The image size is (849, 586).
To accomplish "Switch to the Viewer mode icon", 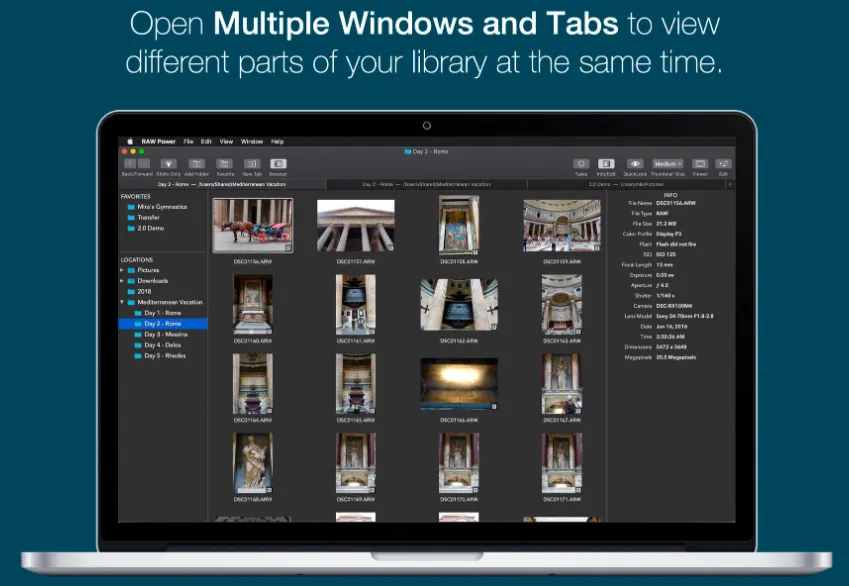I will point(700,164).
